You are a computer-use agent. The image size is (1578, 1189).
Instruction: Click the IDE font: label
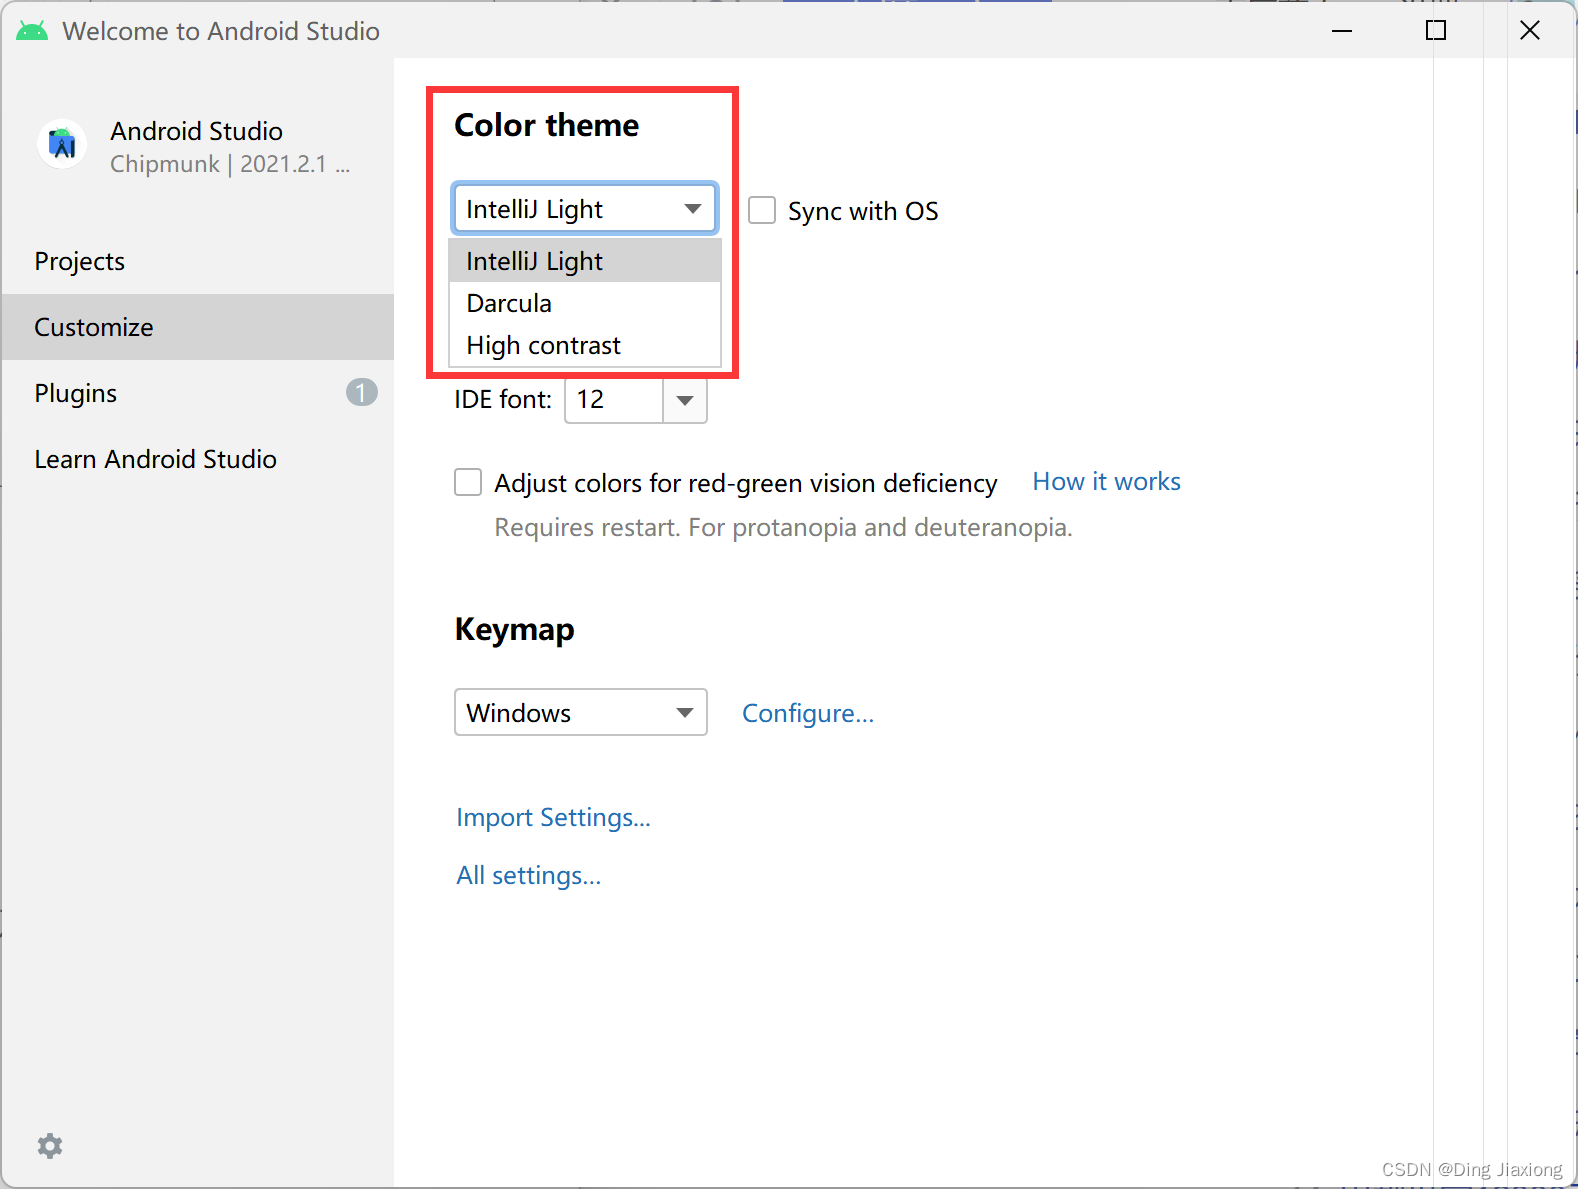pyautogui.click(x=503, y=400)
